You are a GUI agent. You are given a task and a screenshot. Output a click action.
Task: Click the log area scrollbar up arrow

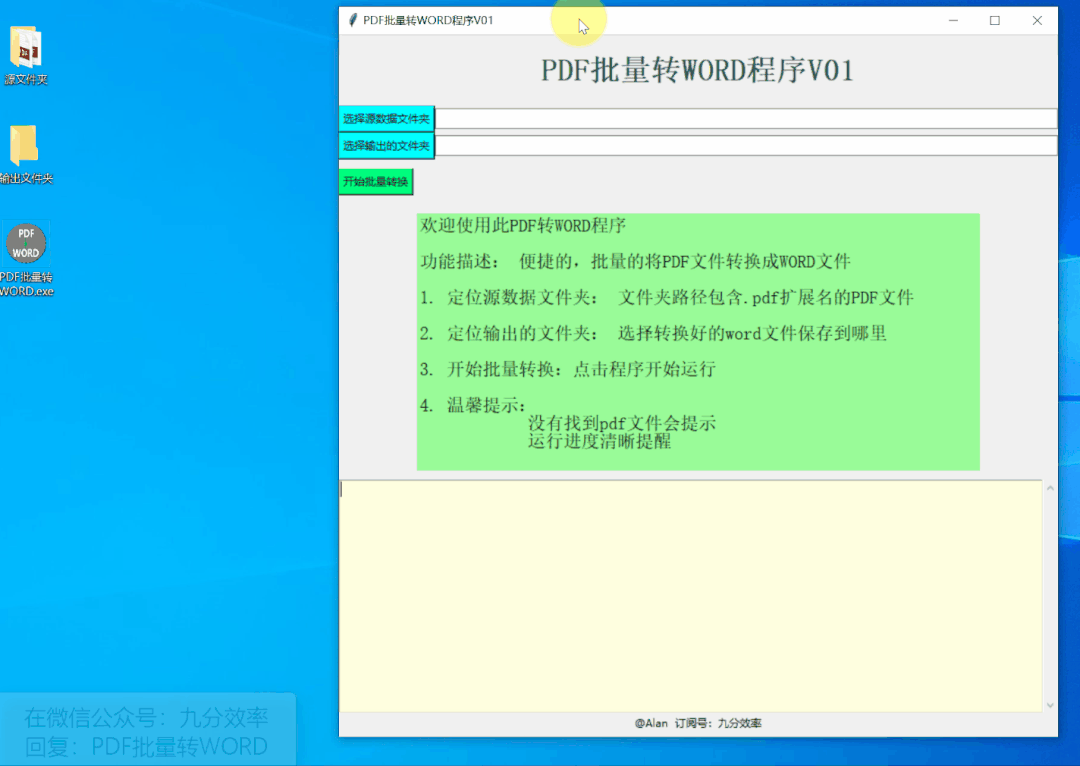pos(1050,488)
